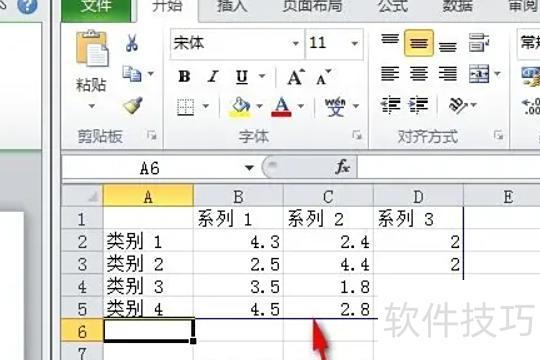
Task: Select cell containing 系列 3
Action: pos(418,219)
